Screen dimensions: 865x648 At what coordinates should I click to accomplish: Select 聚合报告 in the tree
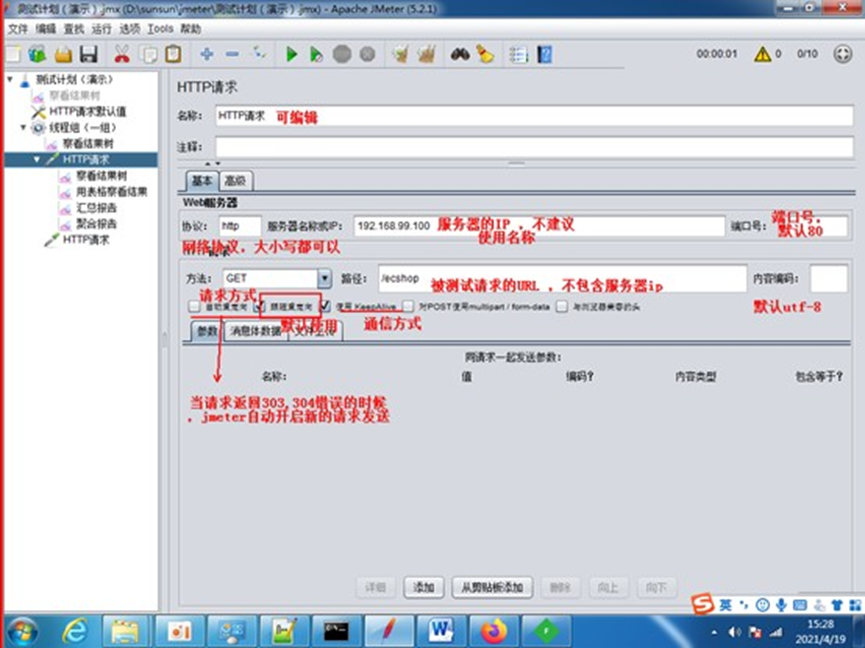point(96,224)
